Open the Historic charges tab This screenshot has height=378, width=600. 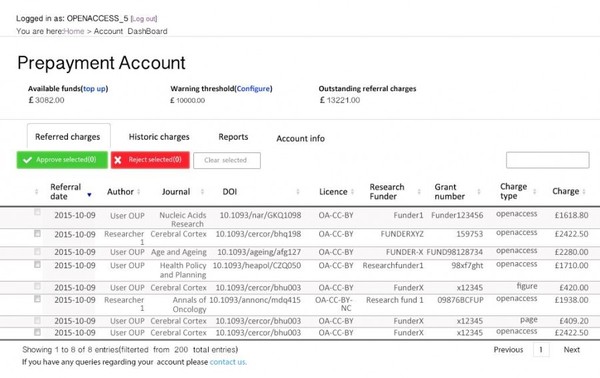click(x=159, y=137)
